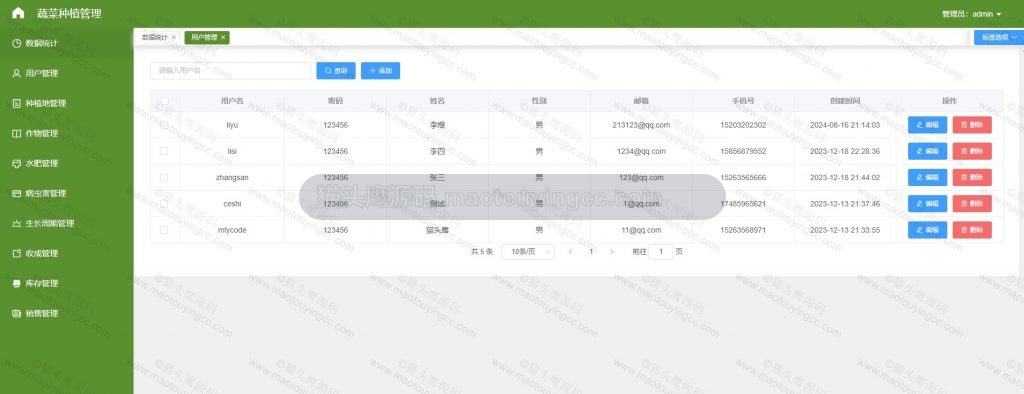Click the 查询 search button
The image size is (1024, 394).
[x=336, y=71]
